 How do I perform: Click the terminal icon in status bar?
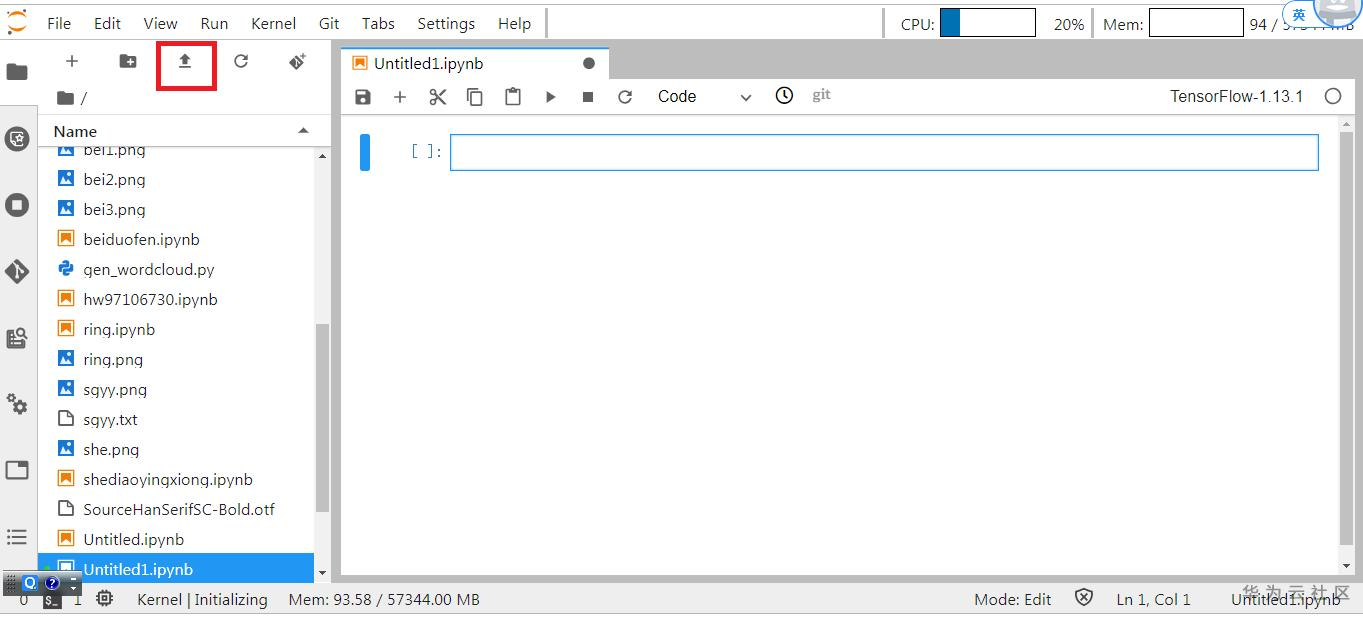(52, 601)
